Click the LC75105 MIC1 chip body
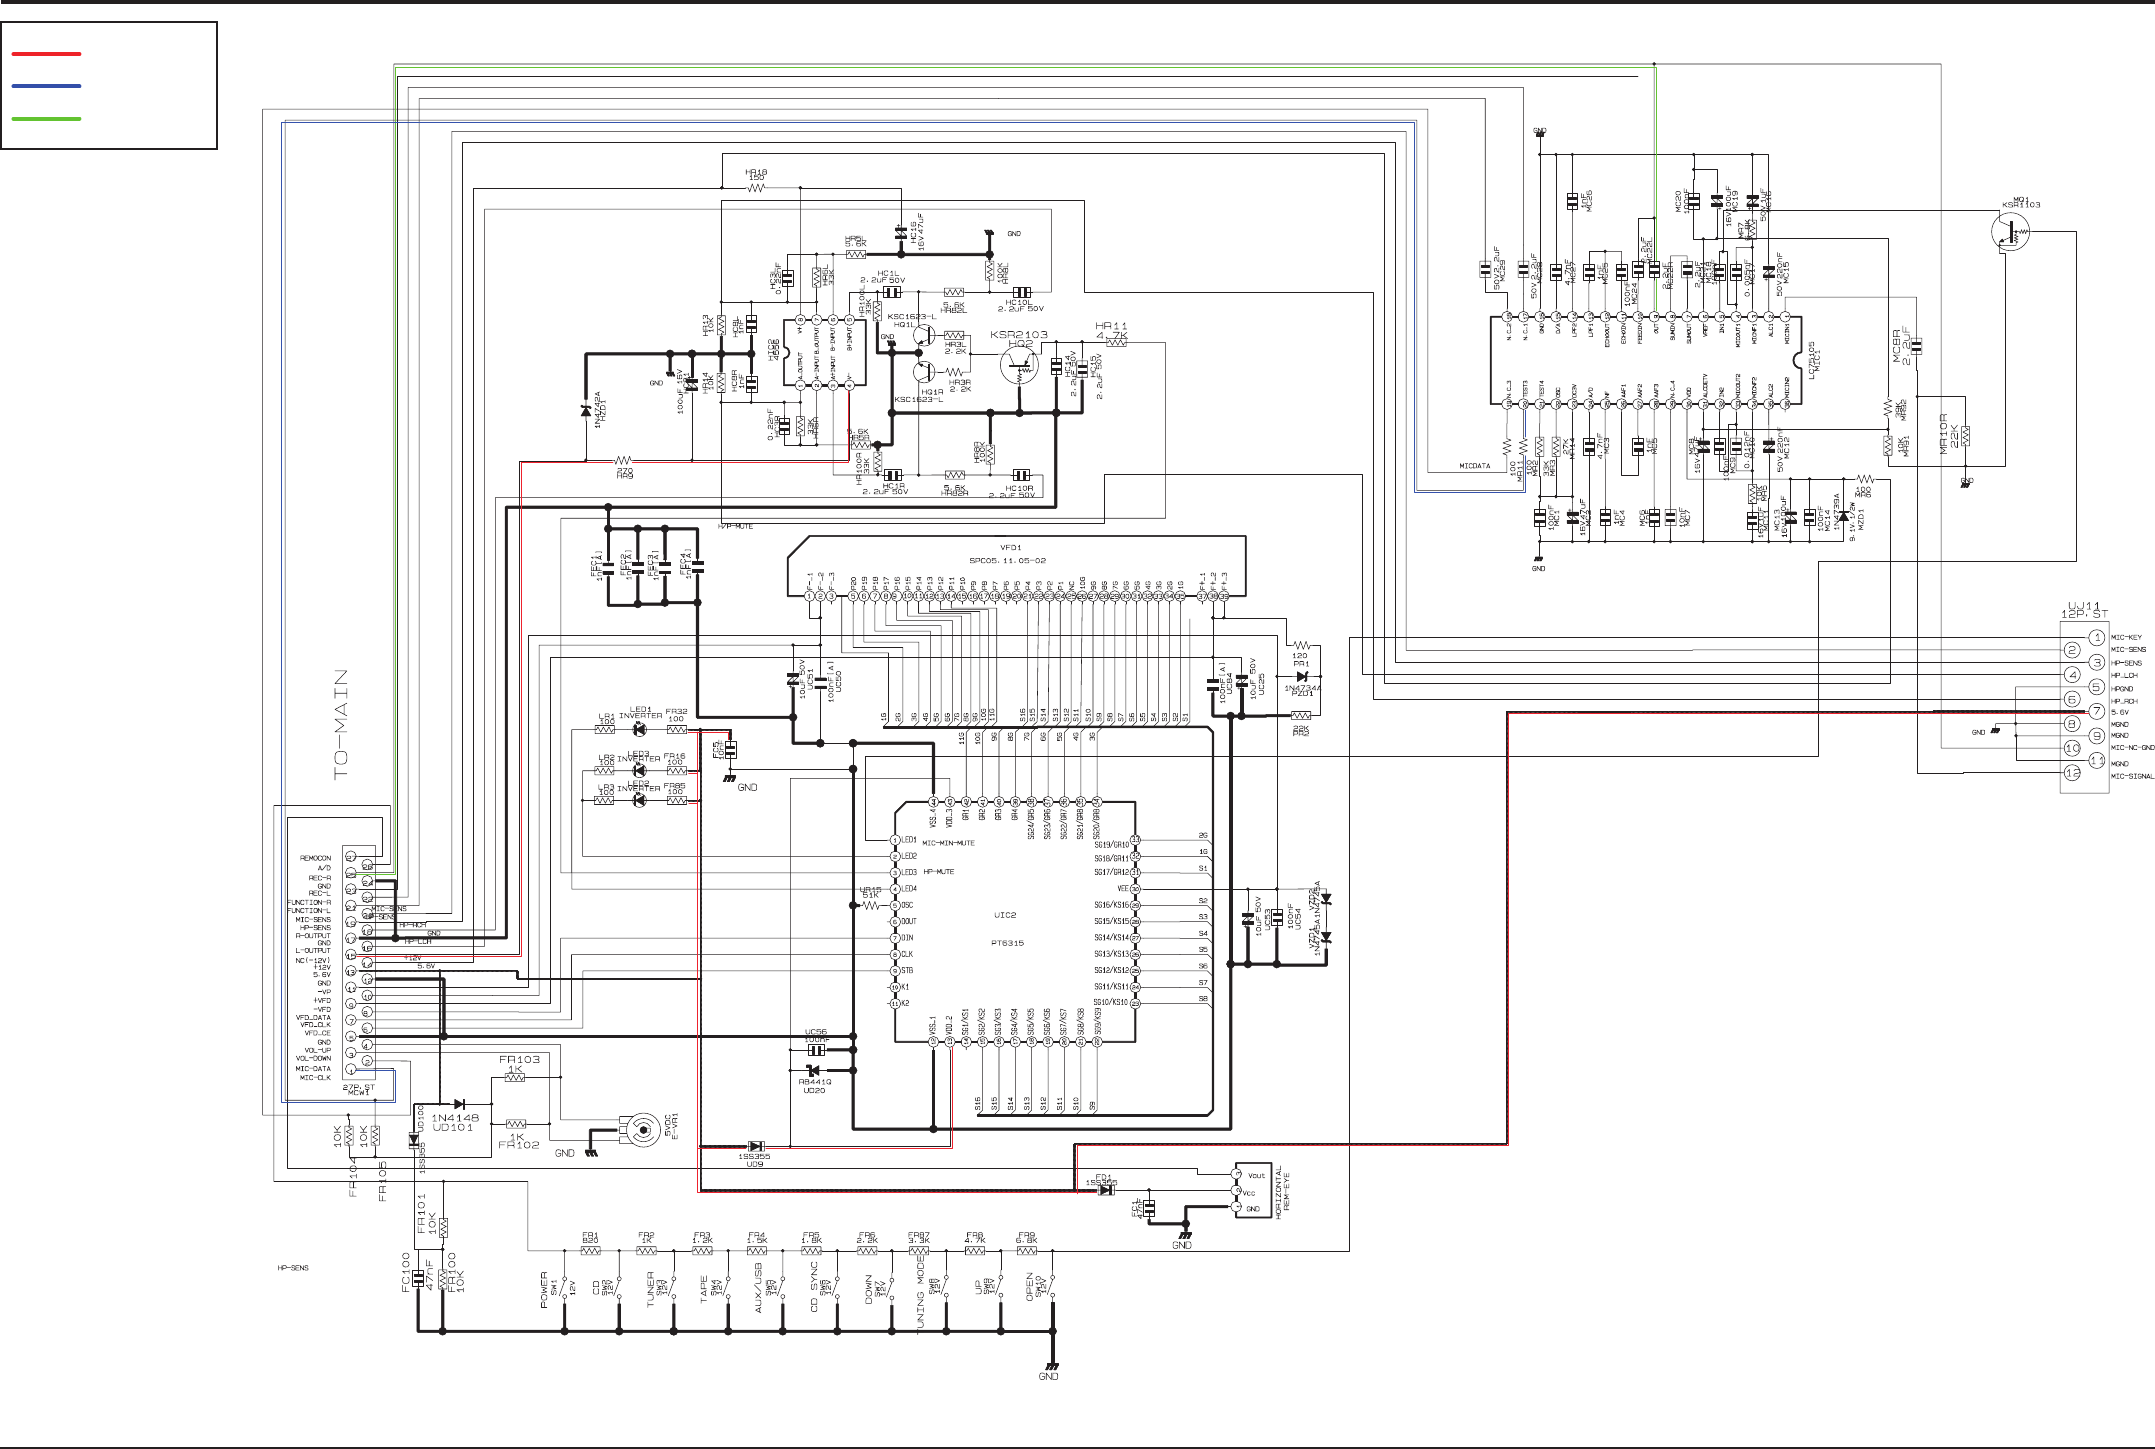 (1647, 360)
